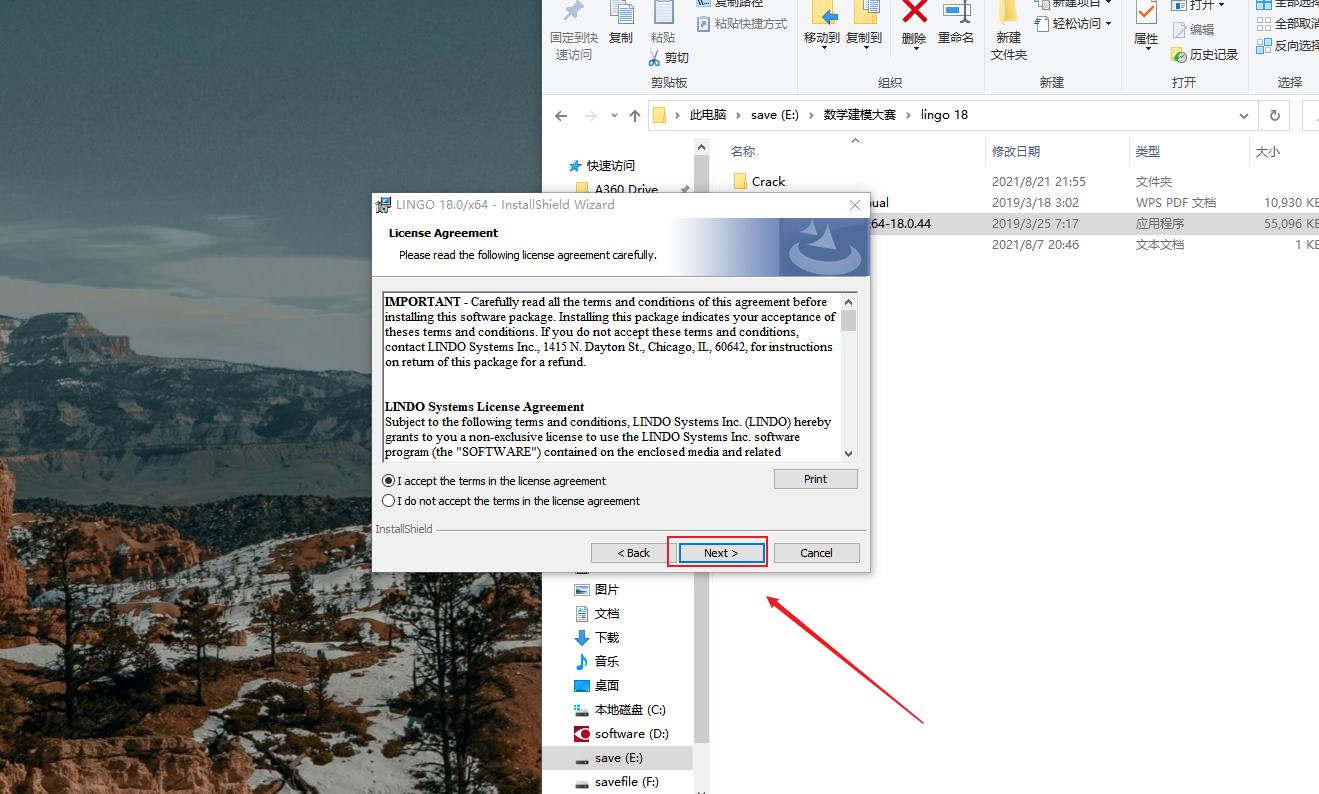Sort files by the 修改日期 column header
Image resolution: width=1319 pixels, height=794 pixels.
(x=1016, y=152)
